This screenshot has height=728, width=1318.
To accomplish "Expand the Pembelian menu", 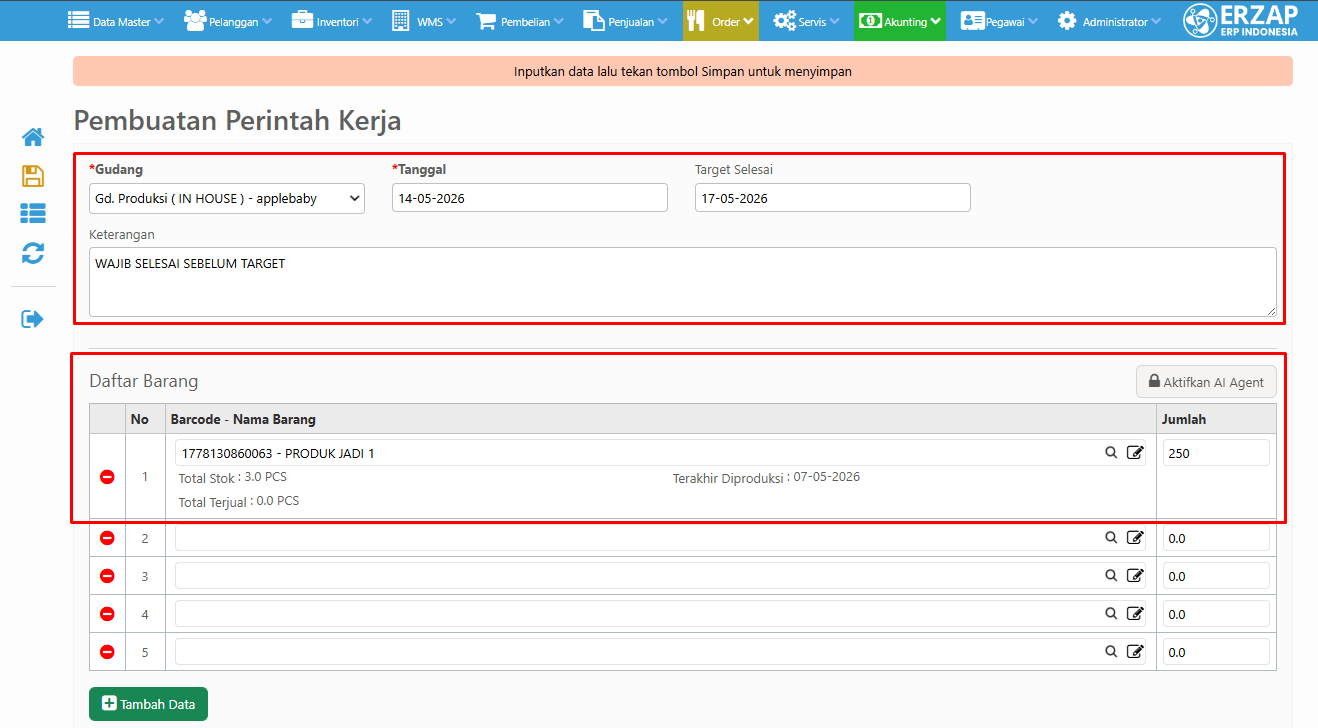I will click(x=521, y=21).
